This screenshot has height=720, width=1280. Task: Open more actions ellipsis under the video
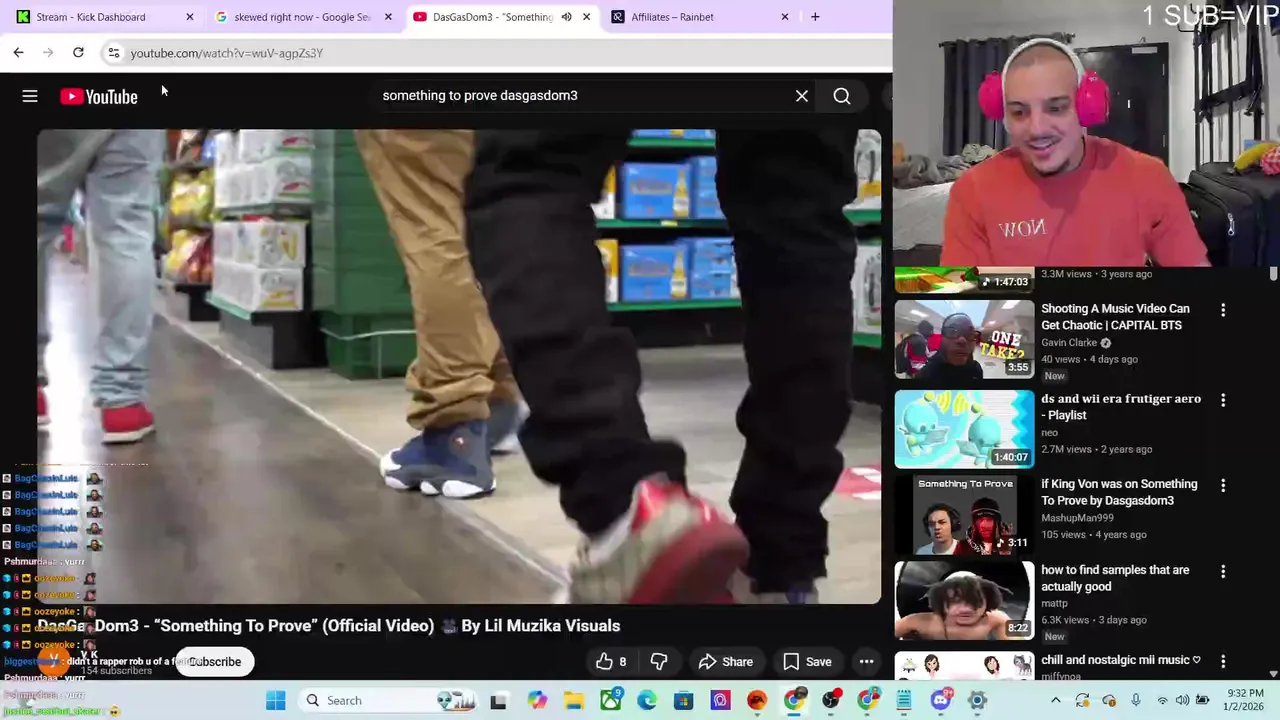tap(867, 661)
